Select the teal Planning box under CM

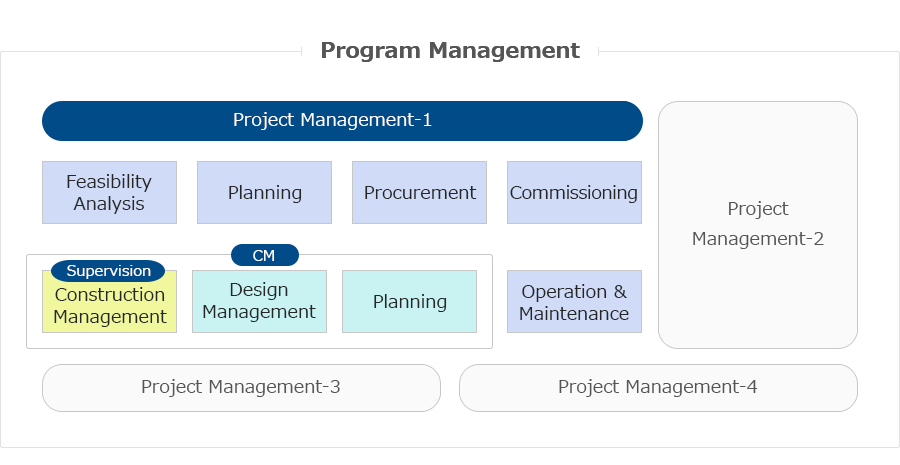click(409, 301)
